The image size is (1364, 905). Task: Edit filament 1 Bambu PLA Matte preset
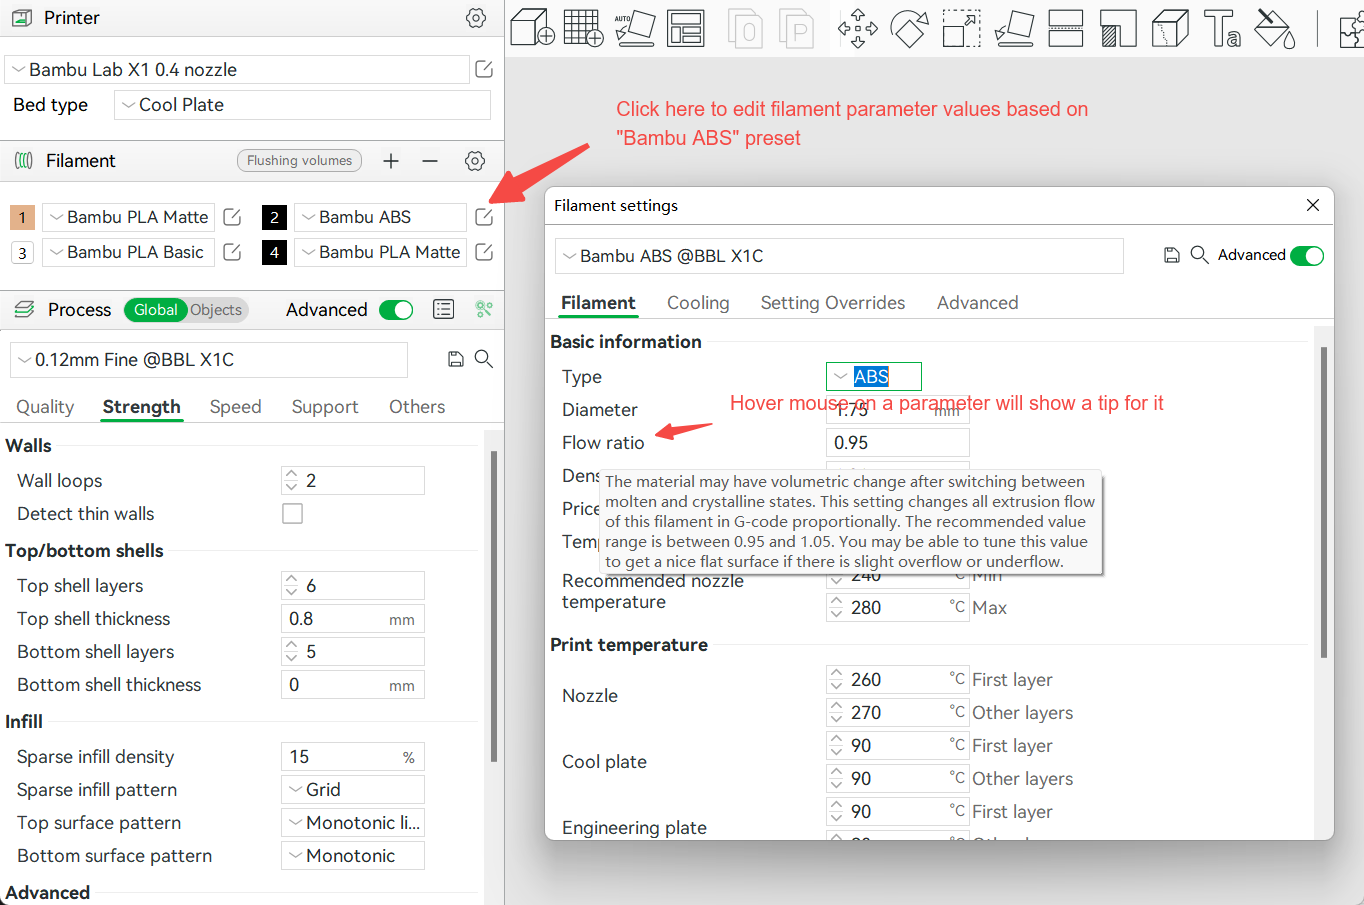[232, 217]
